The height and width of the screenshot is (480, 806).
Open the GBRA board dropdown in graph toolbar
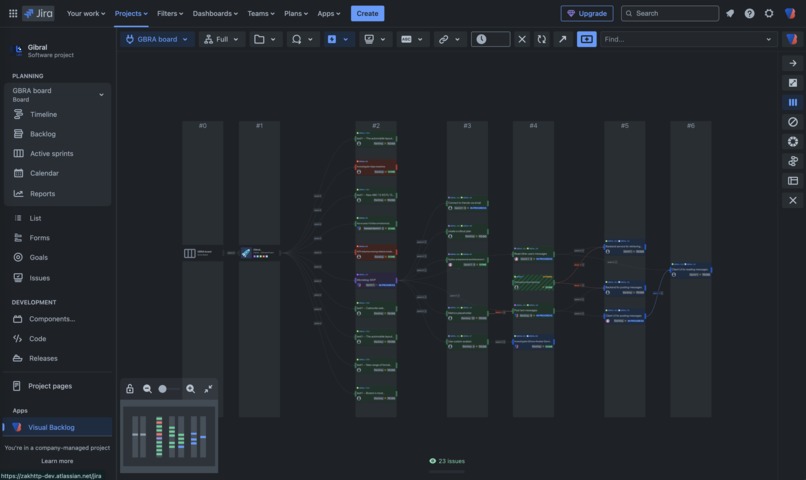(x=157, y=39)
